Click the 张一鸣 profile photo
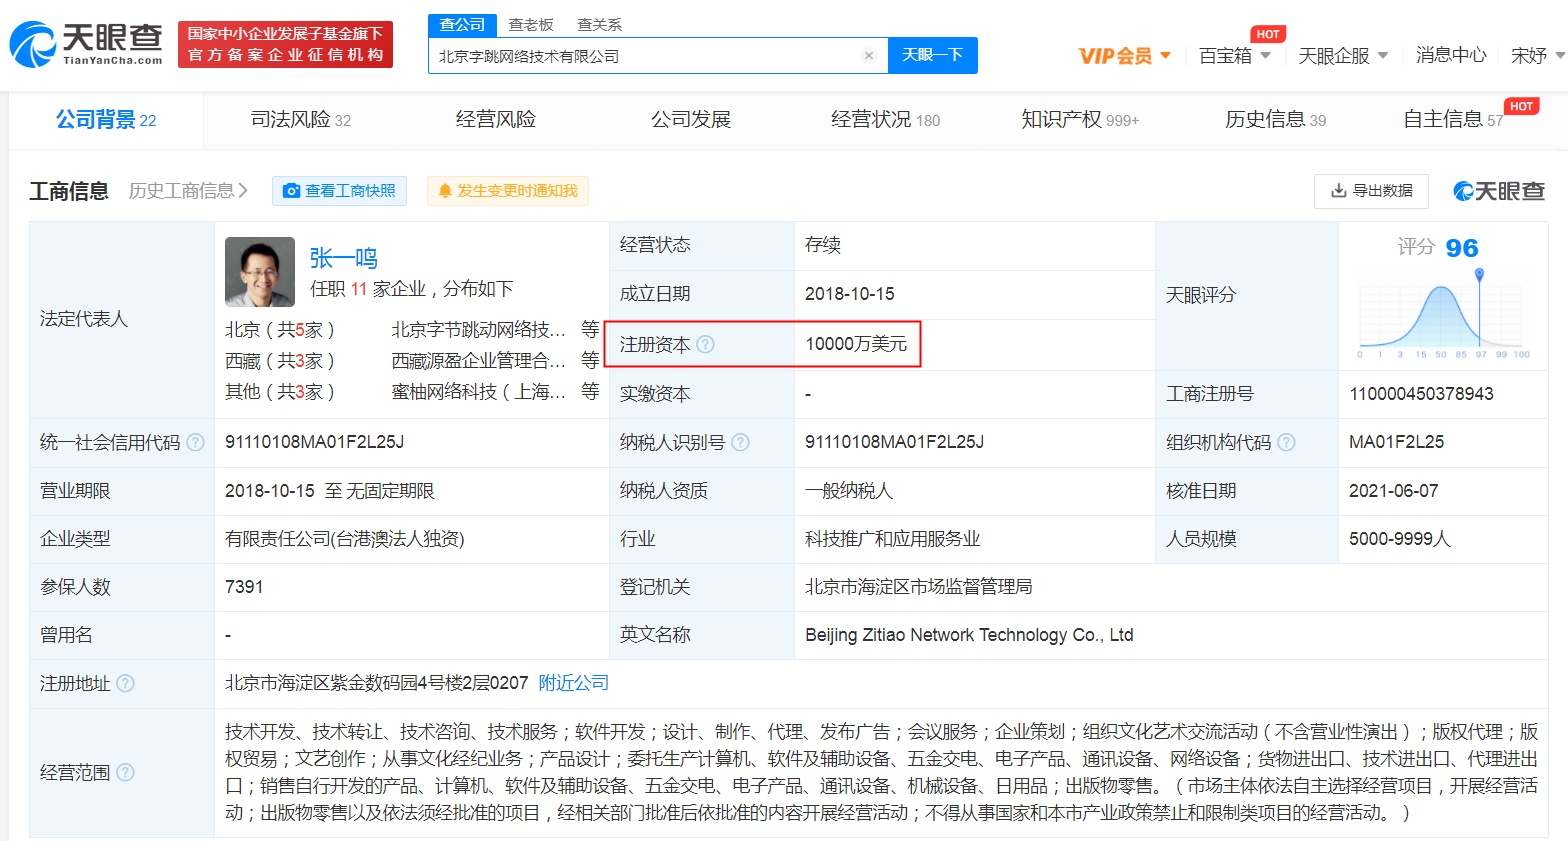1568x841 pixels. click(x=260, y=271)
